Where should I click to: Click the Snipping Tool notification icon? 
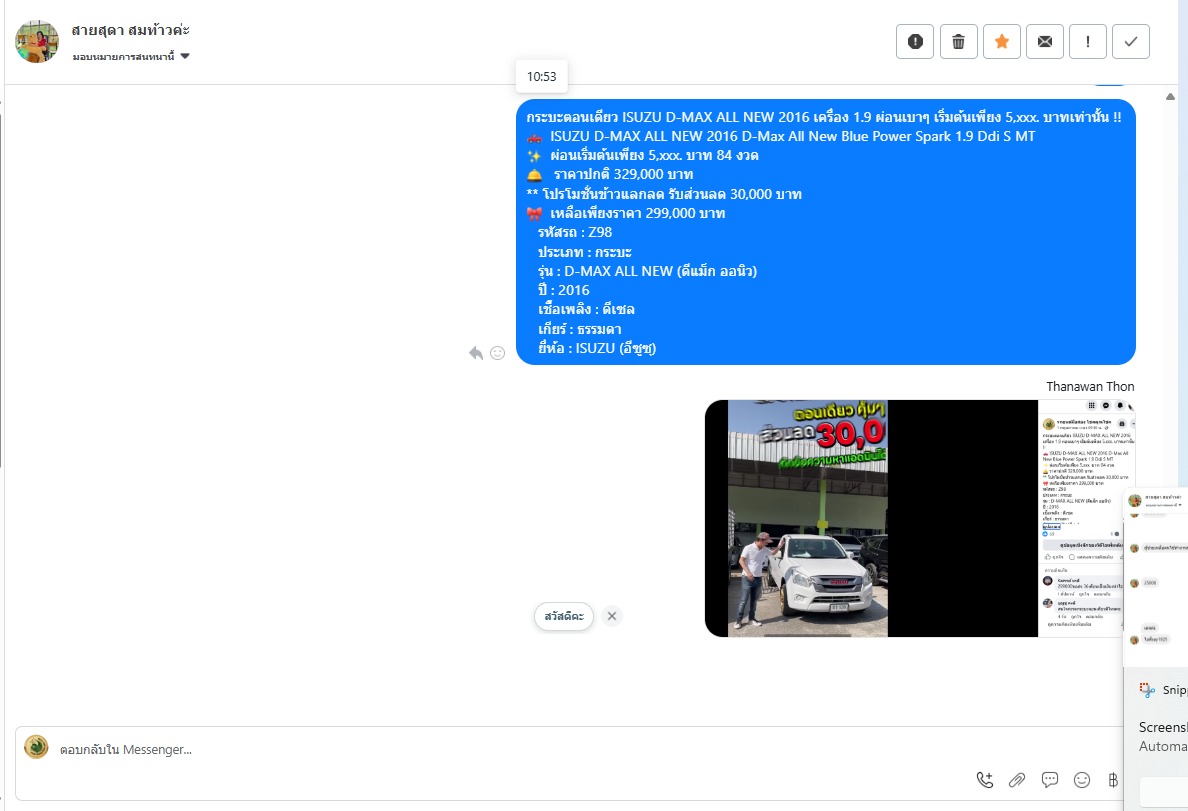[x=1147, y=690]
